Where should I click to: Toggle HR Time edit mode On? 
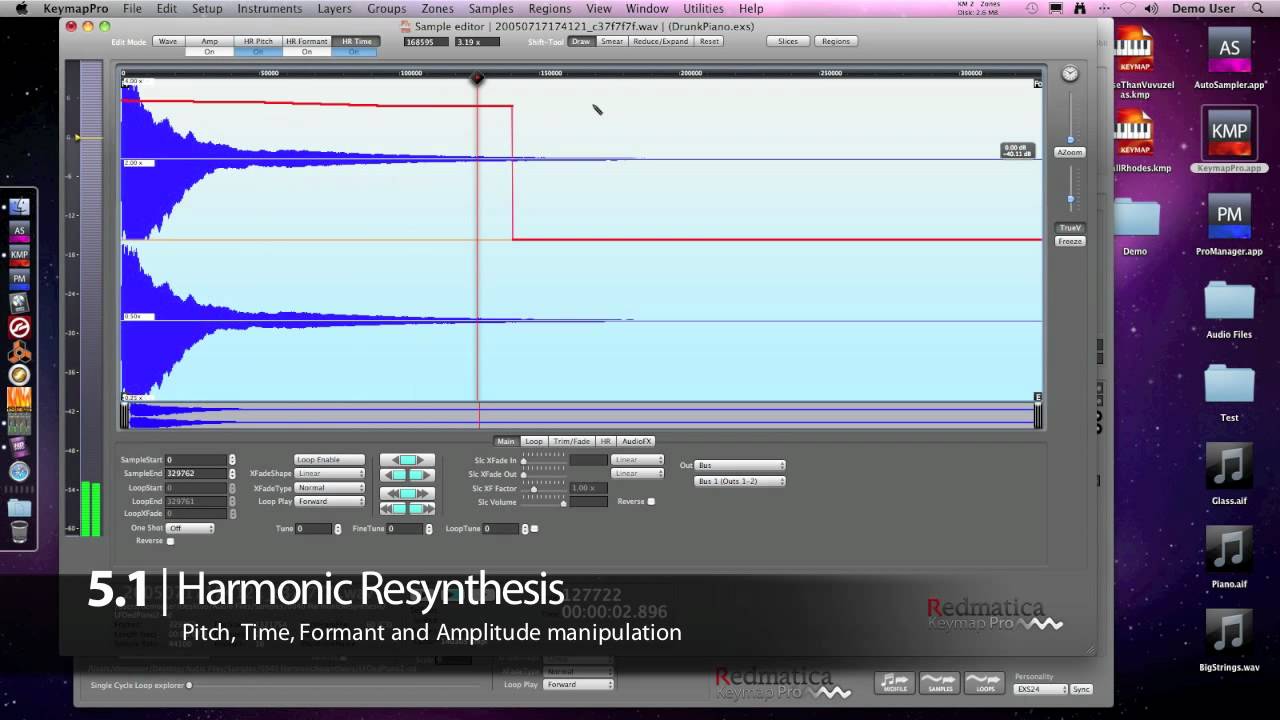pyautogui.click(x=354, y=52)
